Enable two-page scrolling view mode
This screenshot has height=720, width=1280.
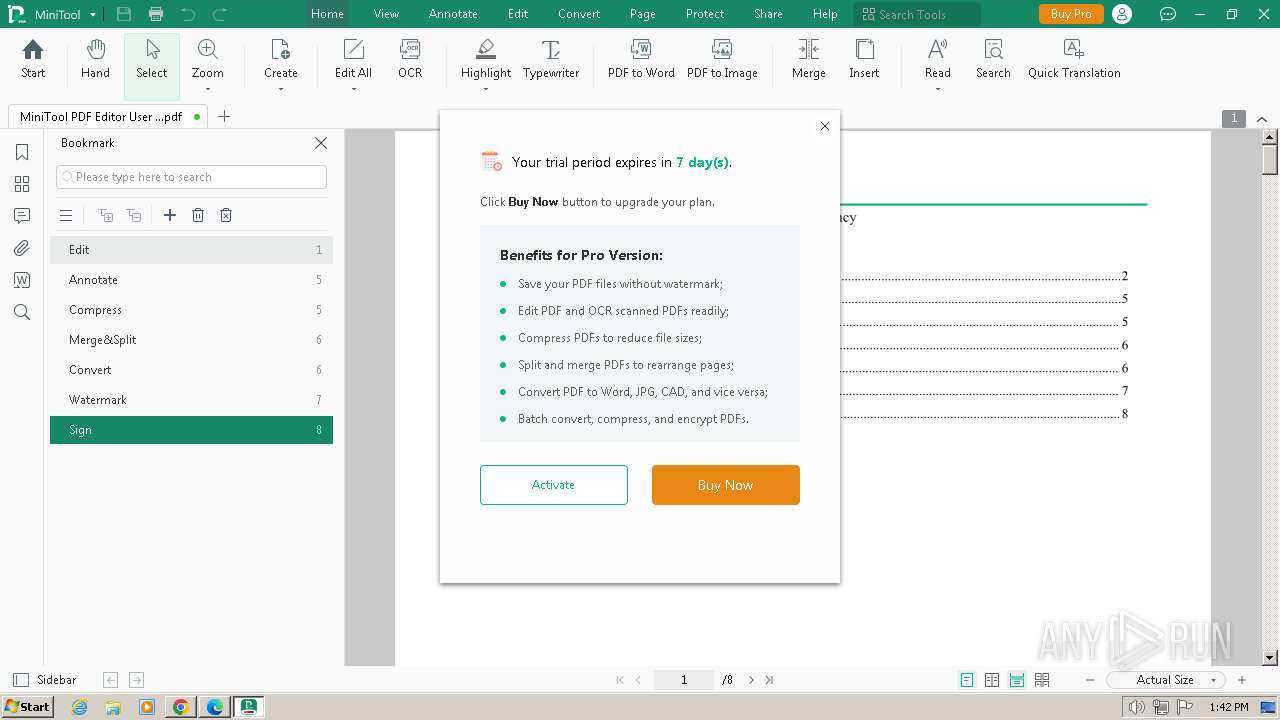click(1042, 680)
